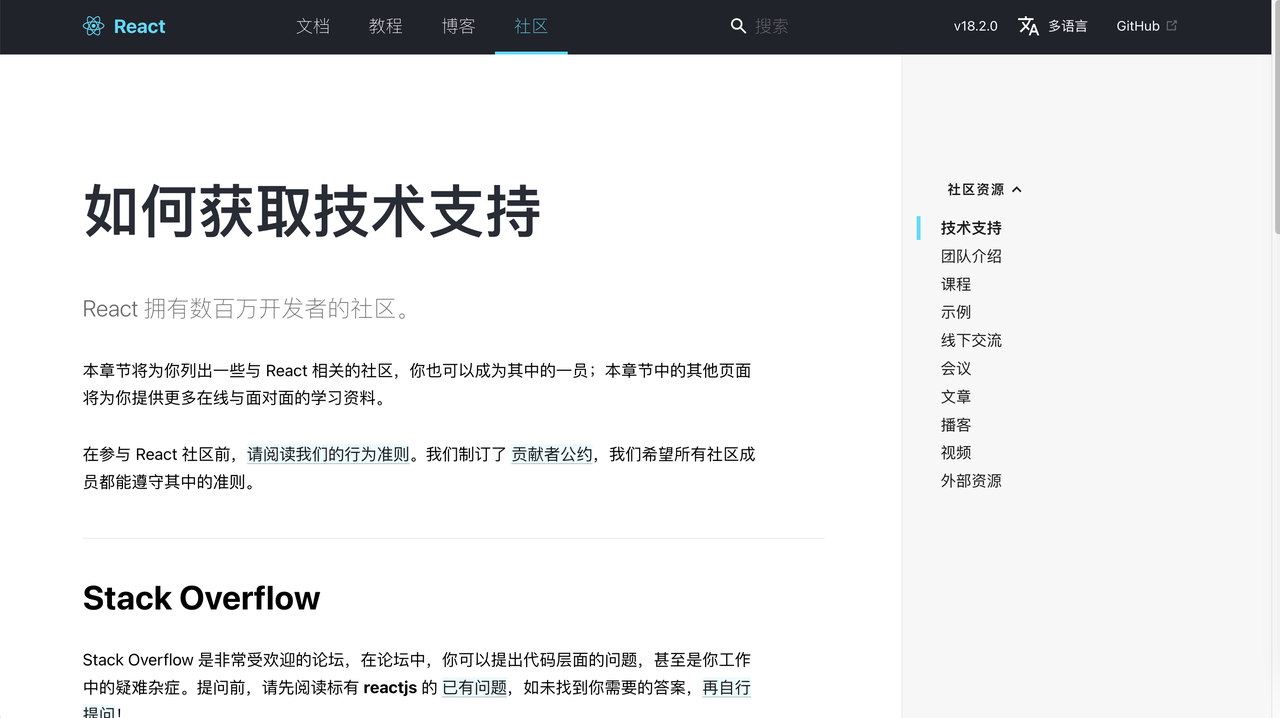Select 技术支持 in the sidebar
The height and width of the screenshot is (718, 1280).
(971, 228)
